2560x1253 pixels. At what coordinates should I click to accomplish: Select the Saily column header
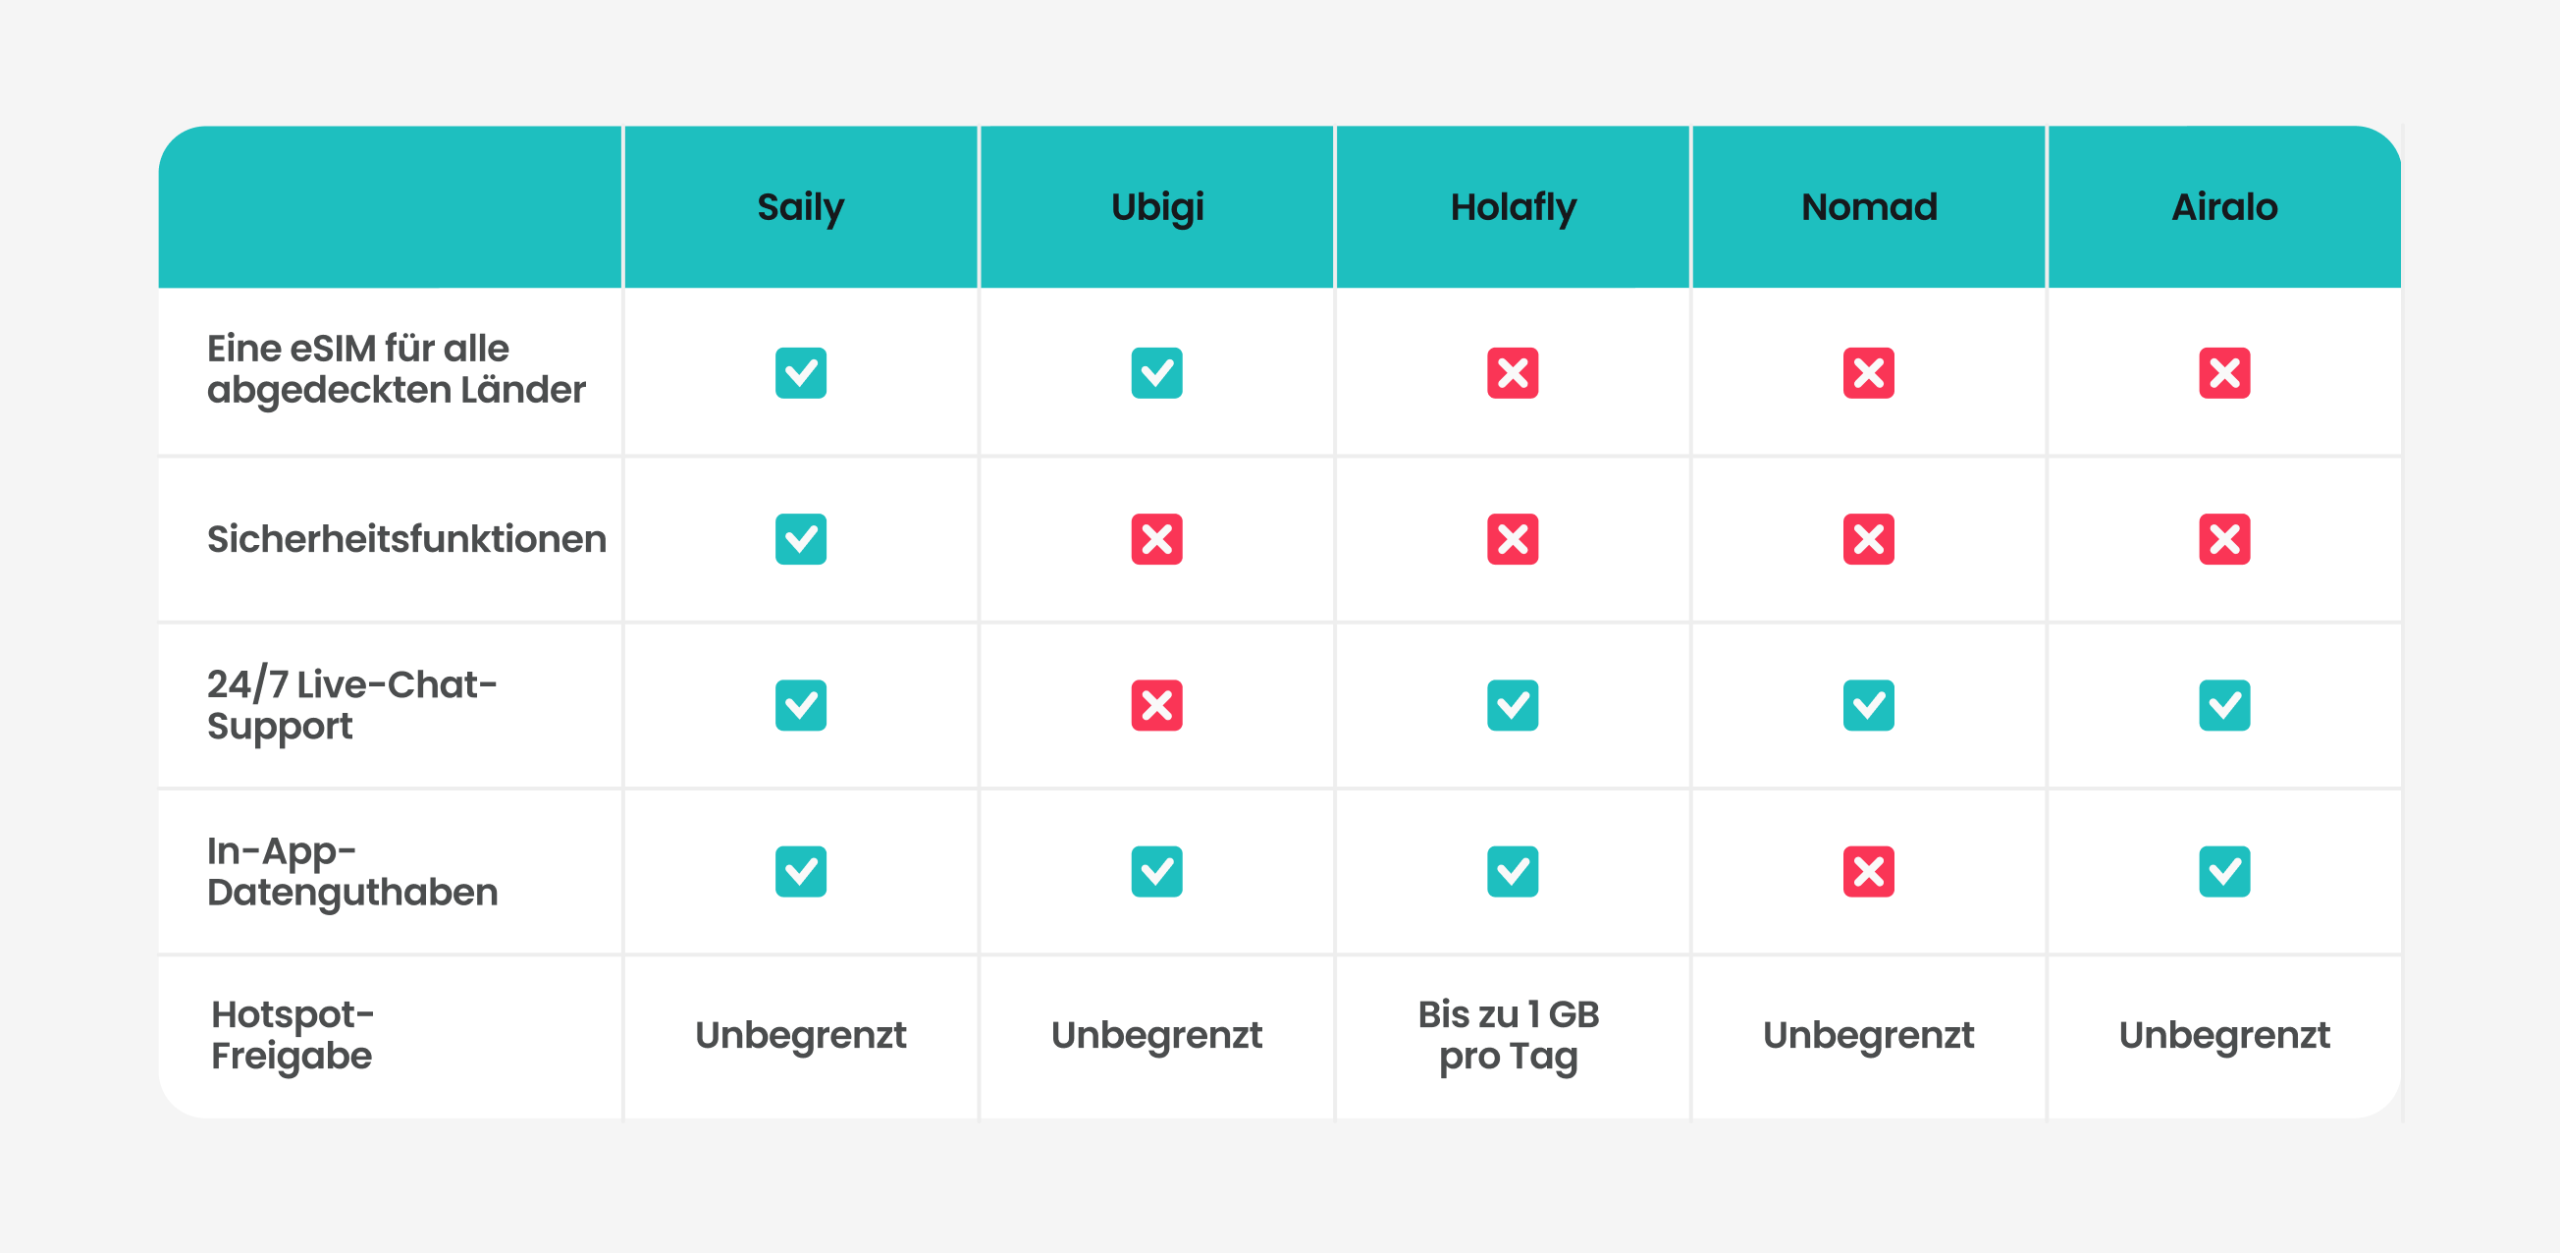(801, 208)
